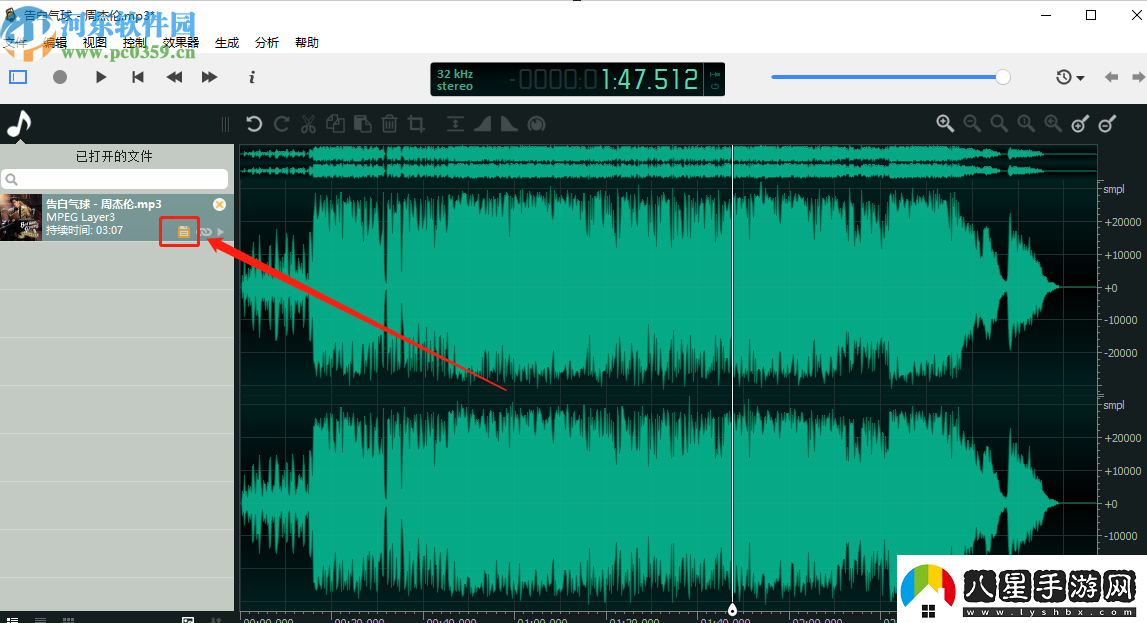Undo the last edit

click(x=253, y=123)
